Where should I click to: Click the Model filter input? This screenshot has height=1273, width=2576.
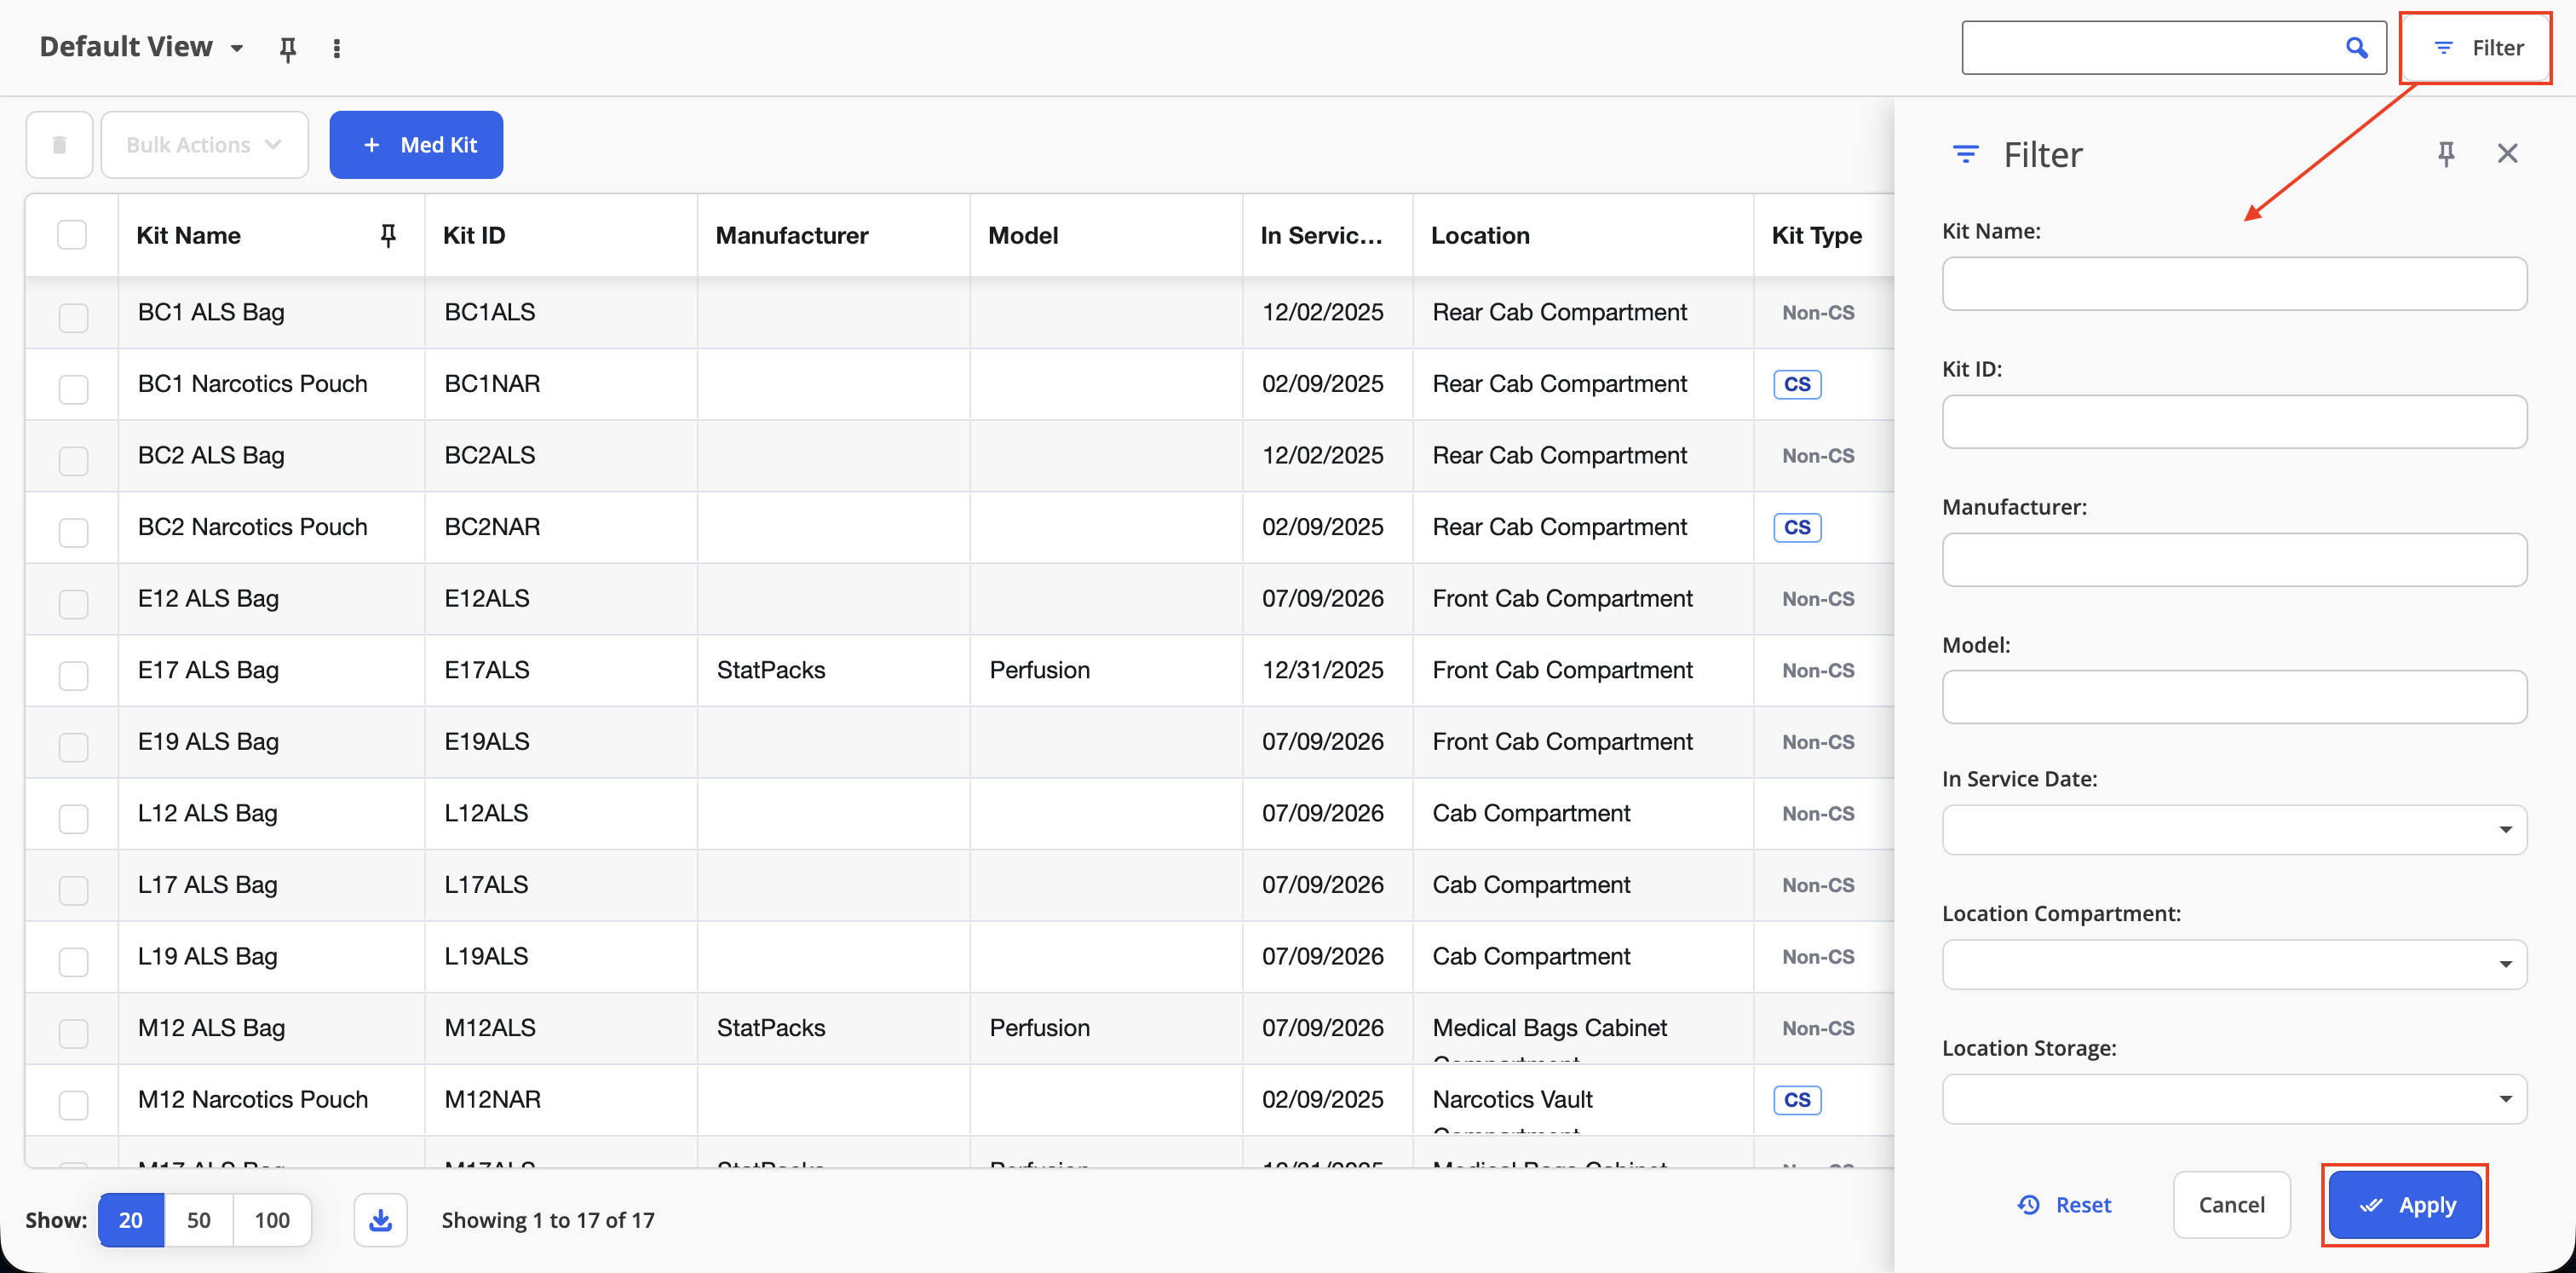click(2234, 697)
